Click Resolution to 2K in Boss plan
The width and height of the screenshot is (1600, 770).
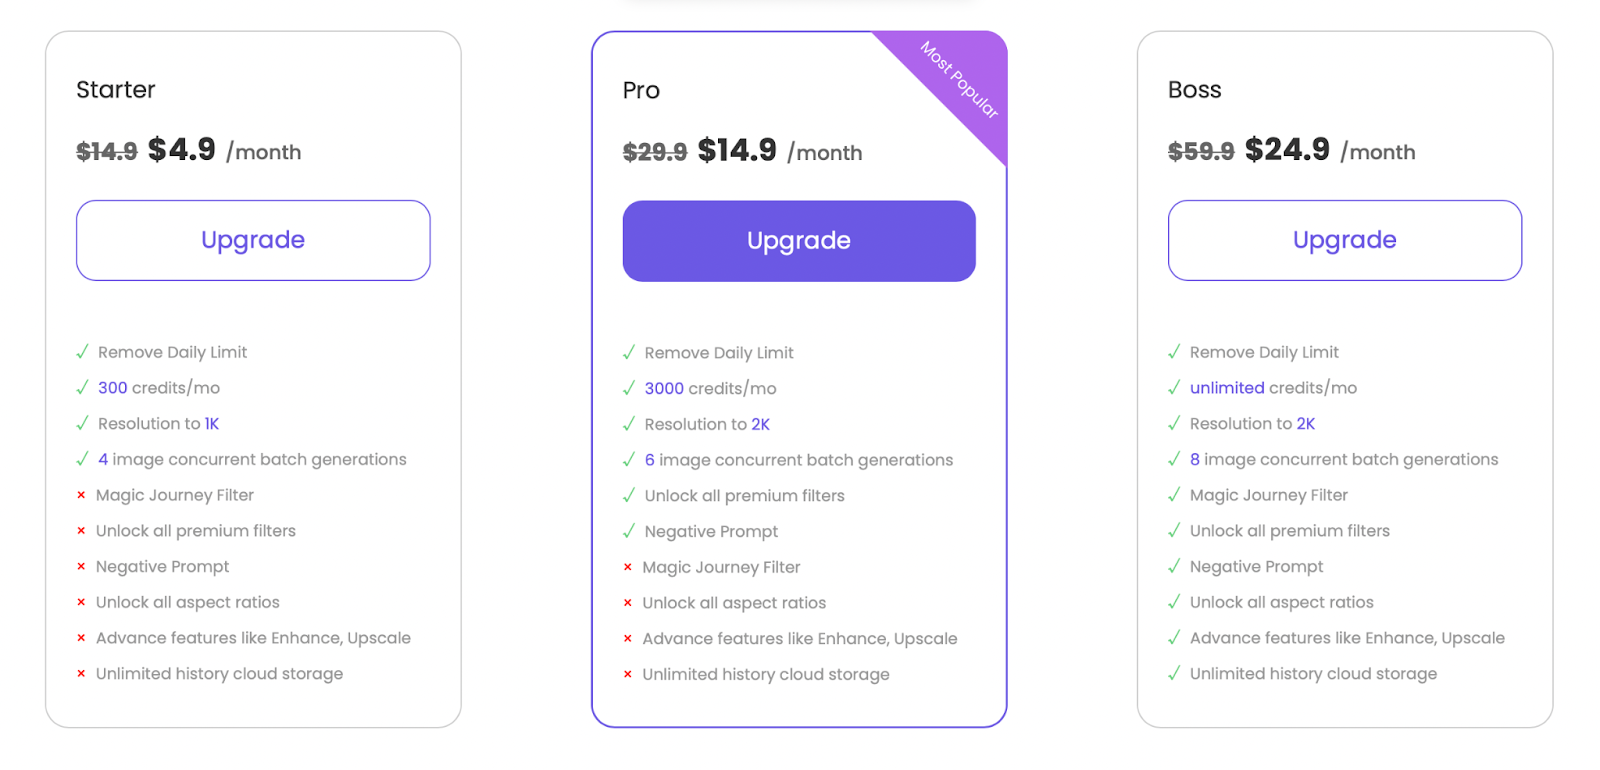(x=1252, y=424)
